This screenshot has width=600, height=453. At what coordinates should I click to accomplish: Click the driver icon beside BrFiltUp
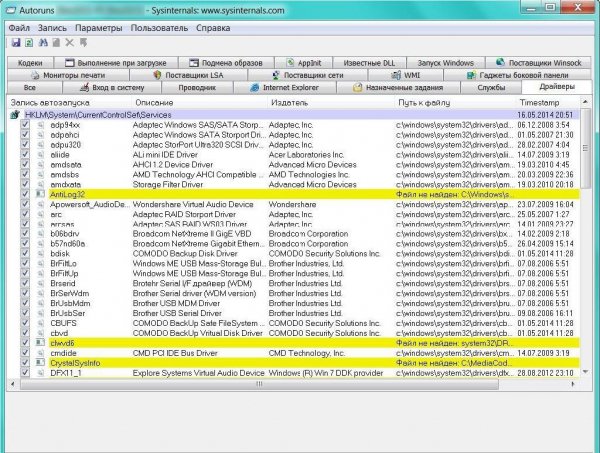41,274
